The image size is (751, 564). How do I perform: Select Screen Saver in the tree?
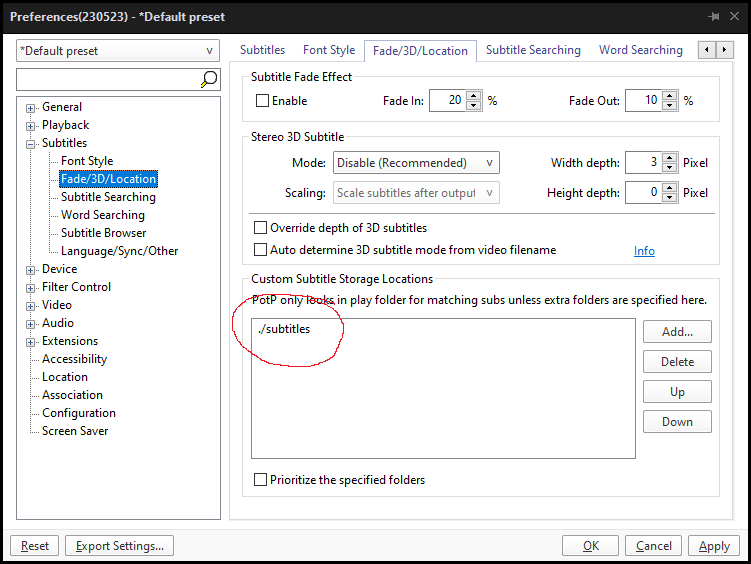(x=75, y=431)
